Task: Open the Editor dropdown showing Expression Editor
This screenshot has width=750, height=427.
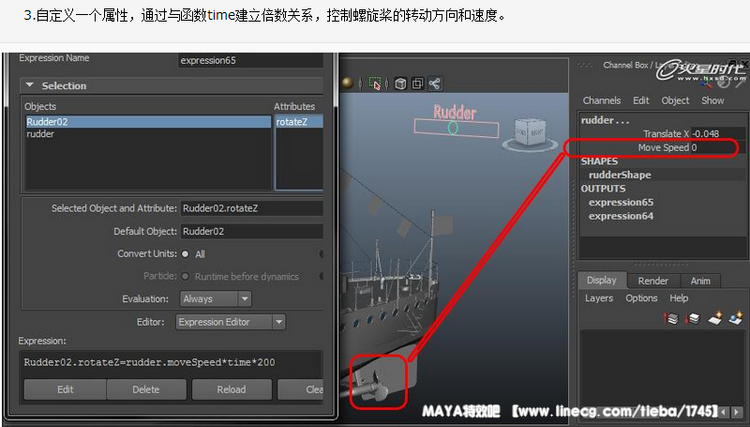Action: [230, 322]
